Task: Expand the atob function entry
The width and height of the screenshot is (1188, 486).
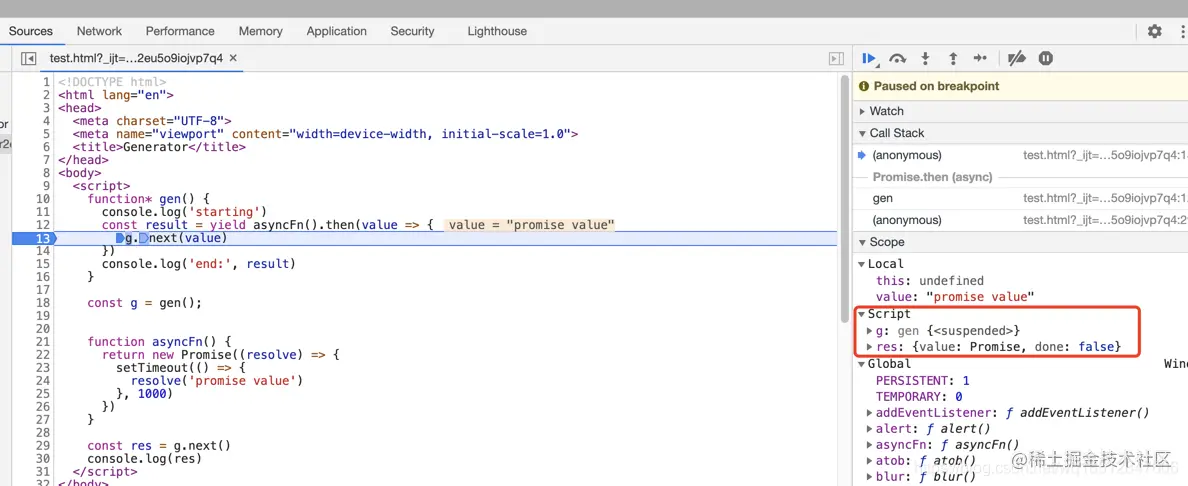Action: click(x=870, y=461)
